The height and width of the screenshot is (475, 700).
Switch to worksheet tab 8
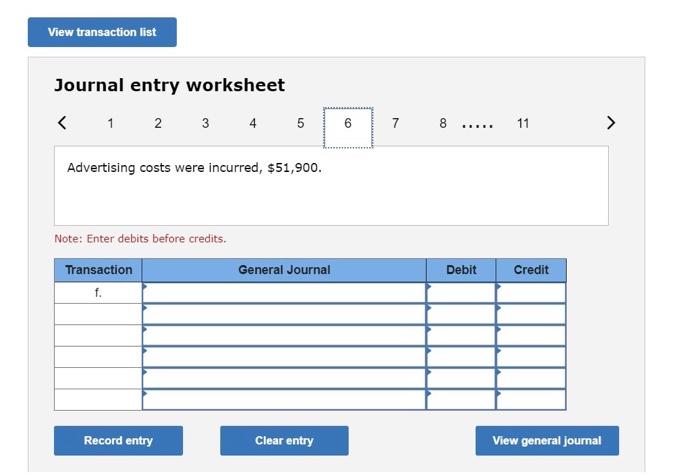point(443,123)
